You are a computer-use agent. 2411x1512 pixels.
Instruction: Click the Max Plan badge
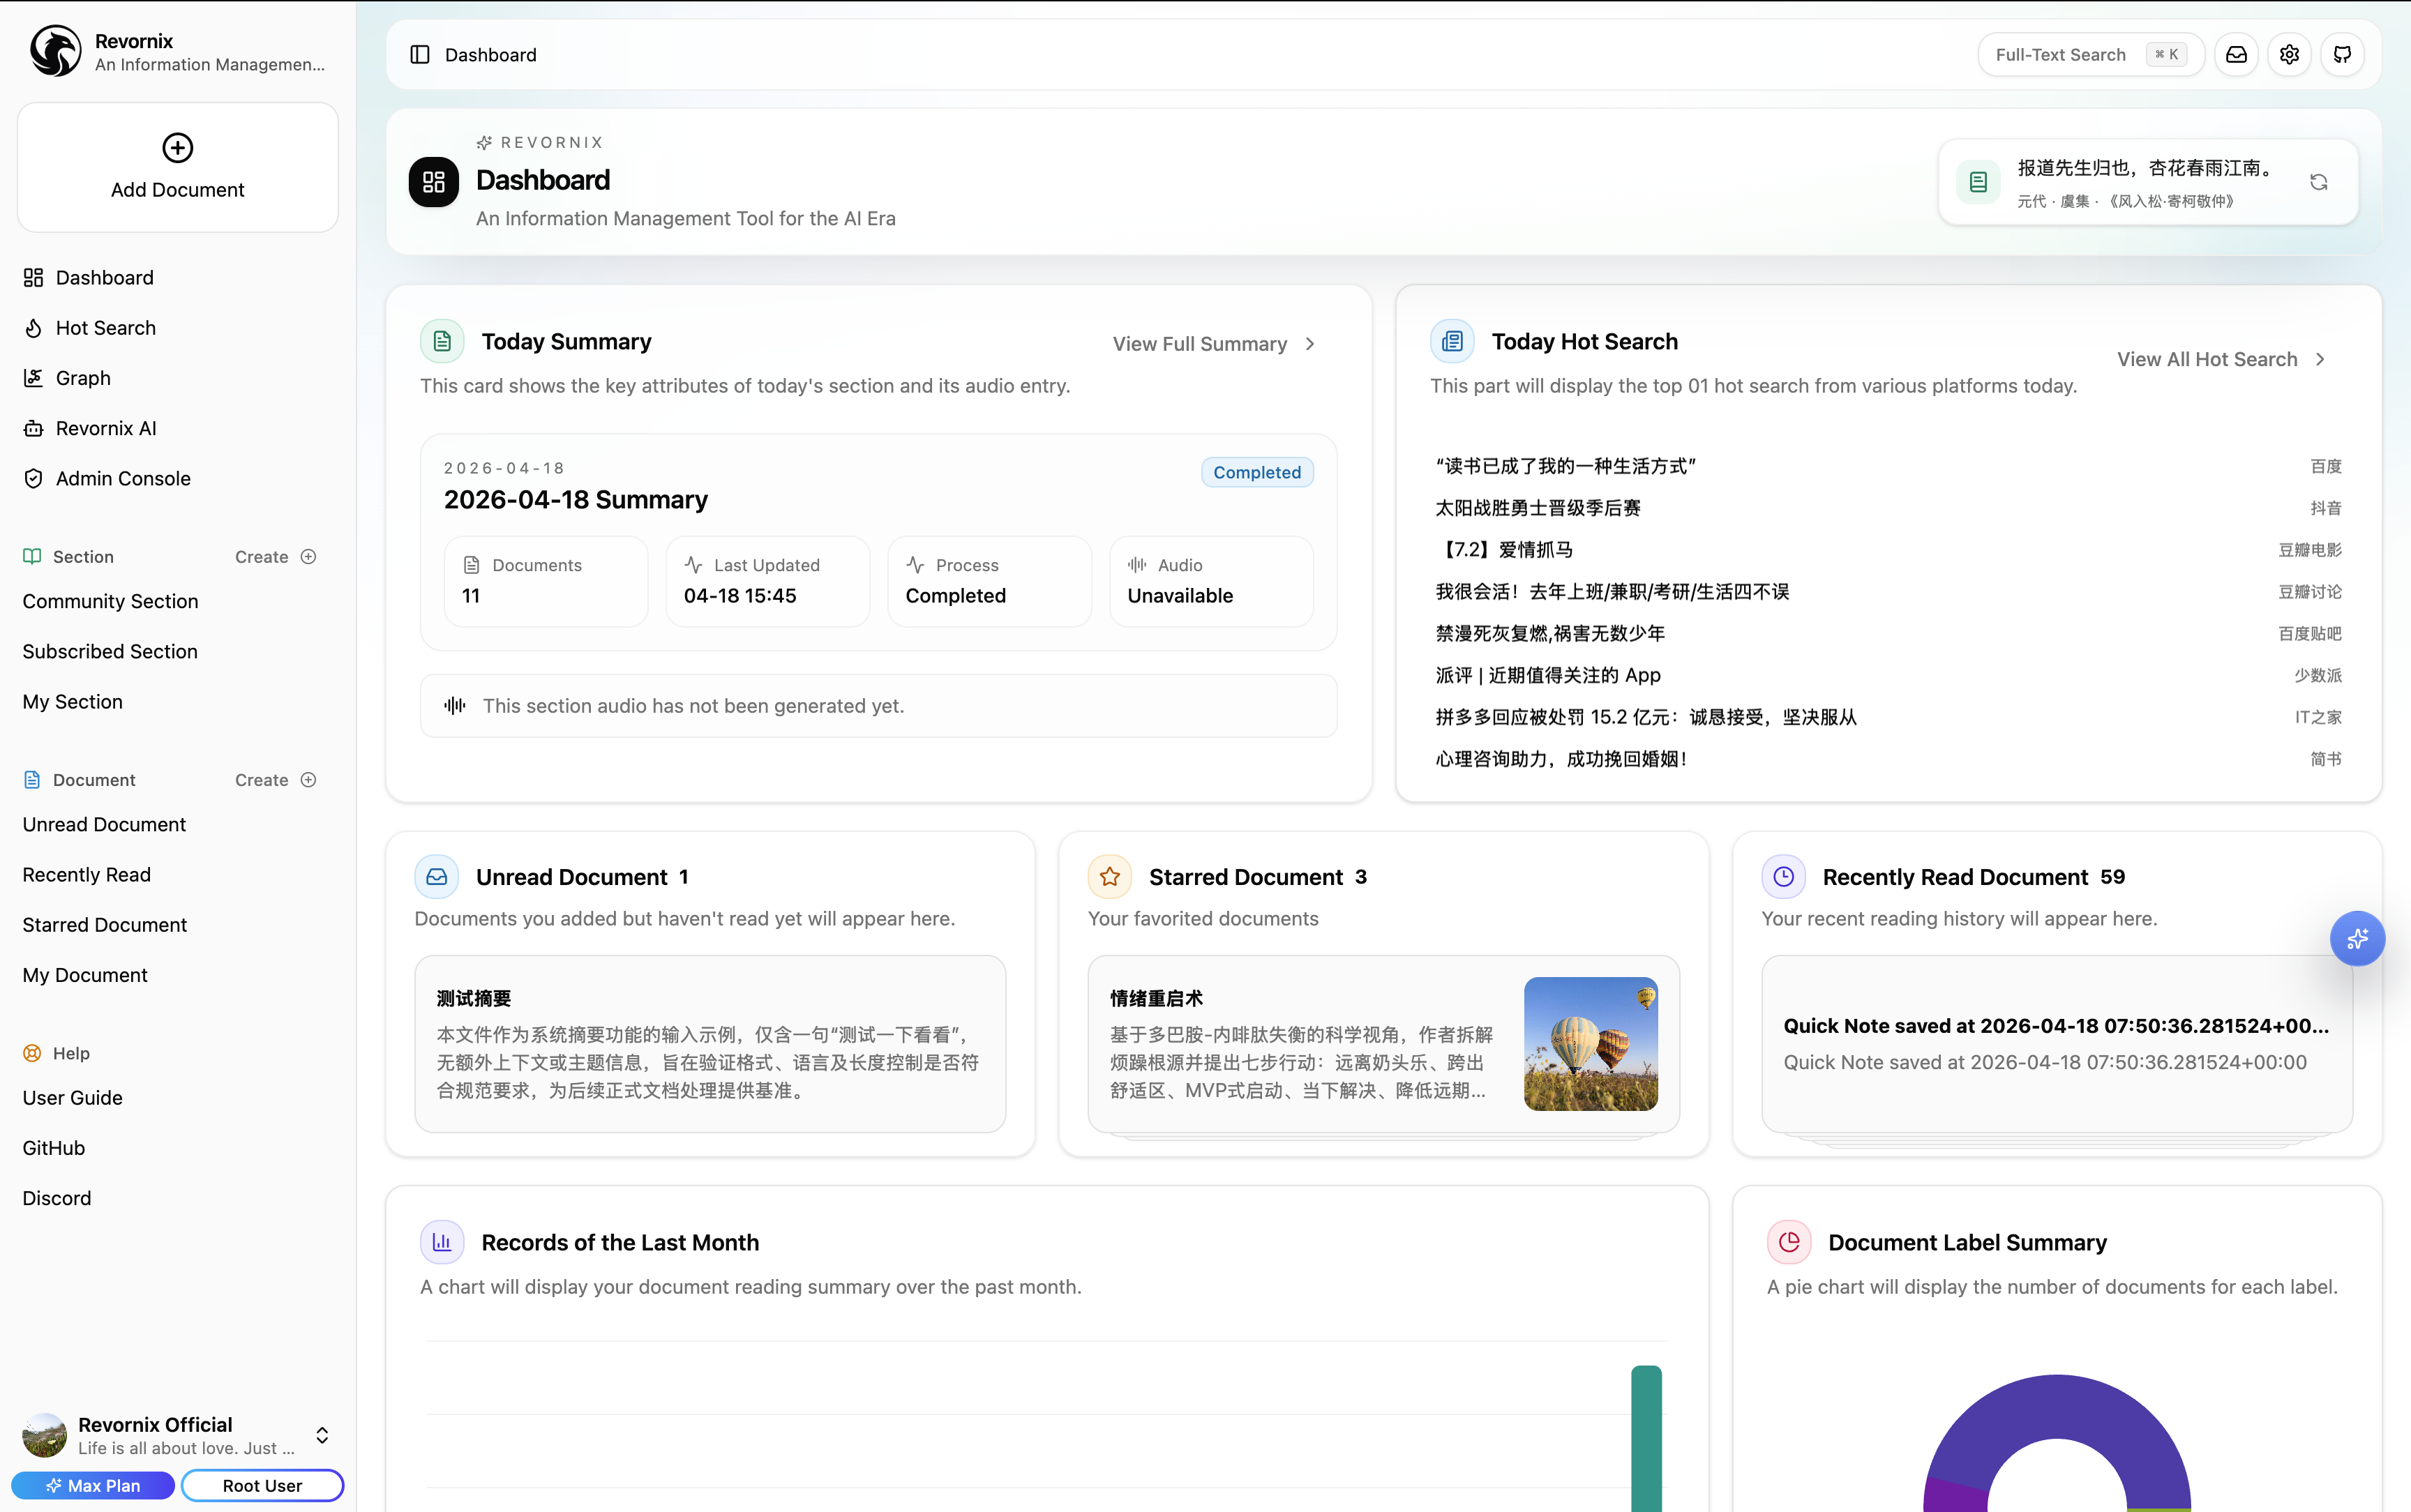(x=93, y=1486)
